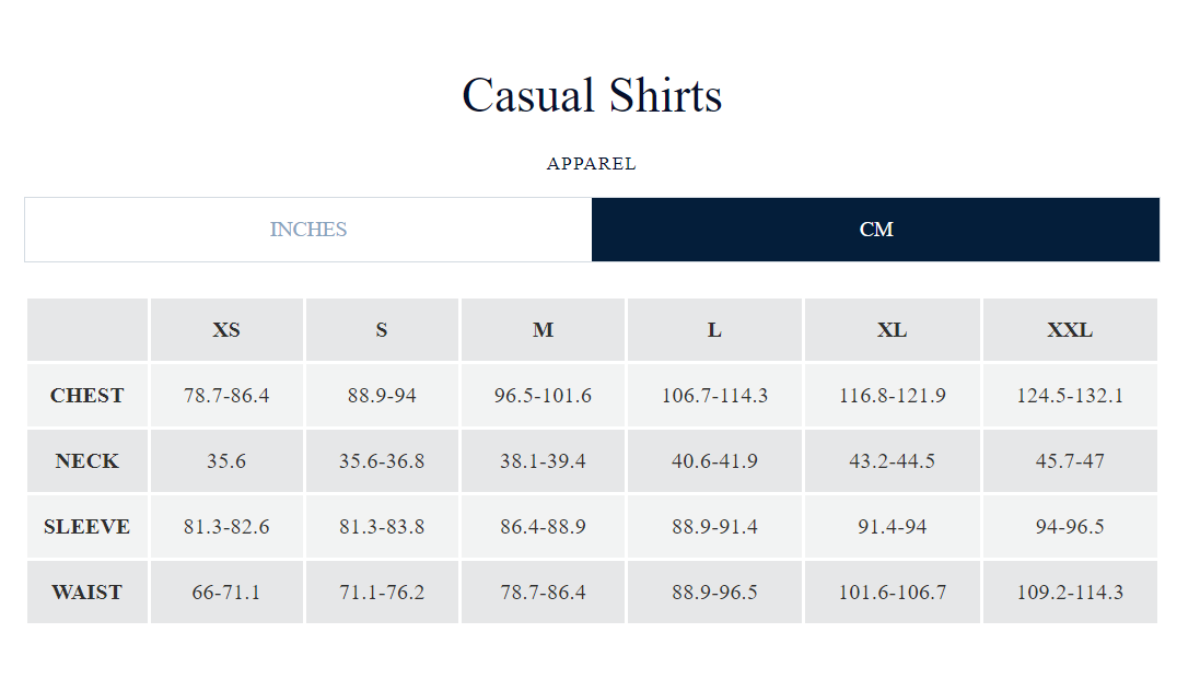Select the WAIST row label
Viewport: 1200px width, 675px height.
[87, 591]
